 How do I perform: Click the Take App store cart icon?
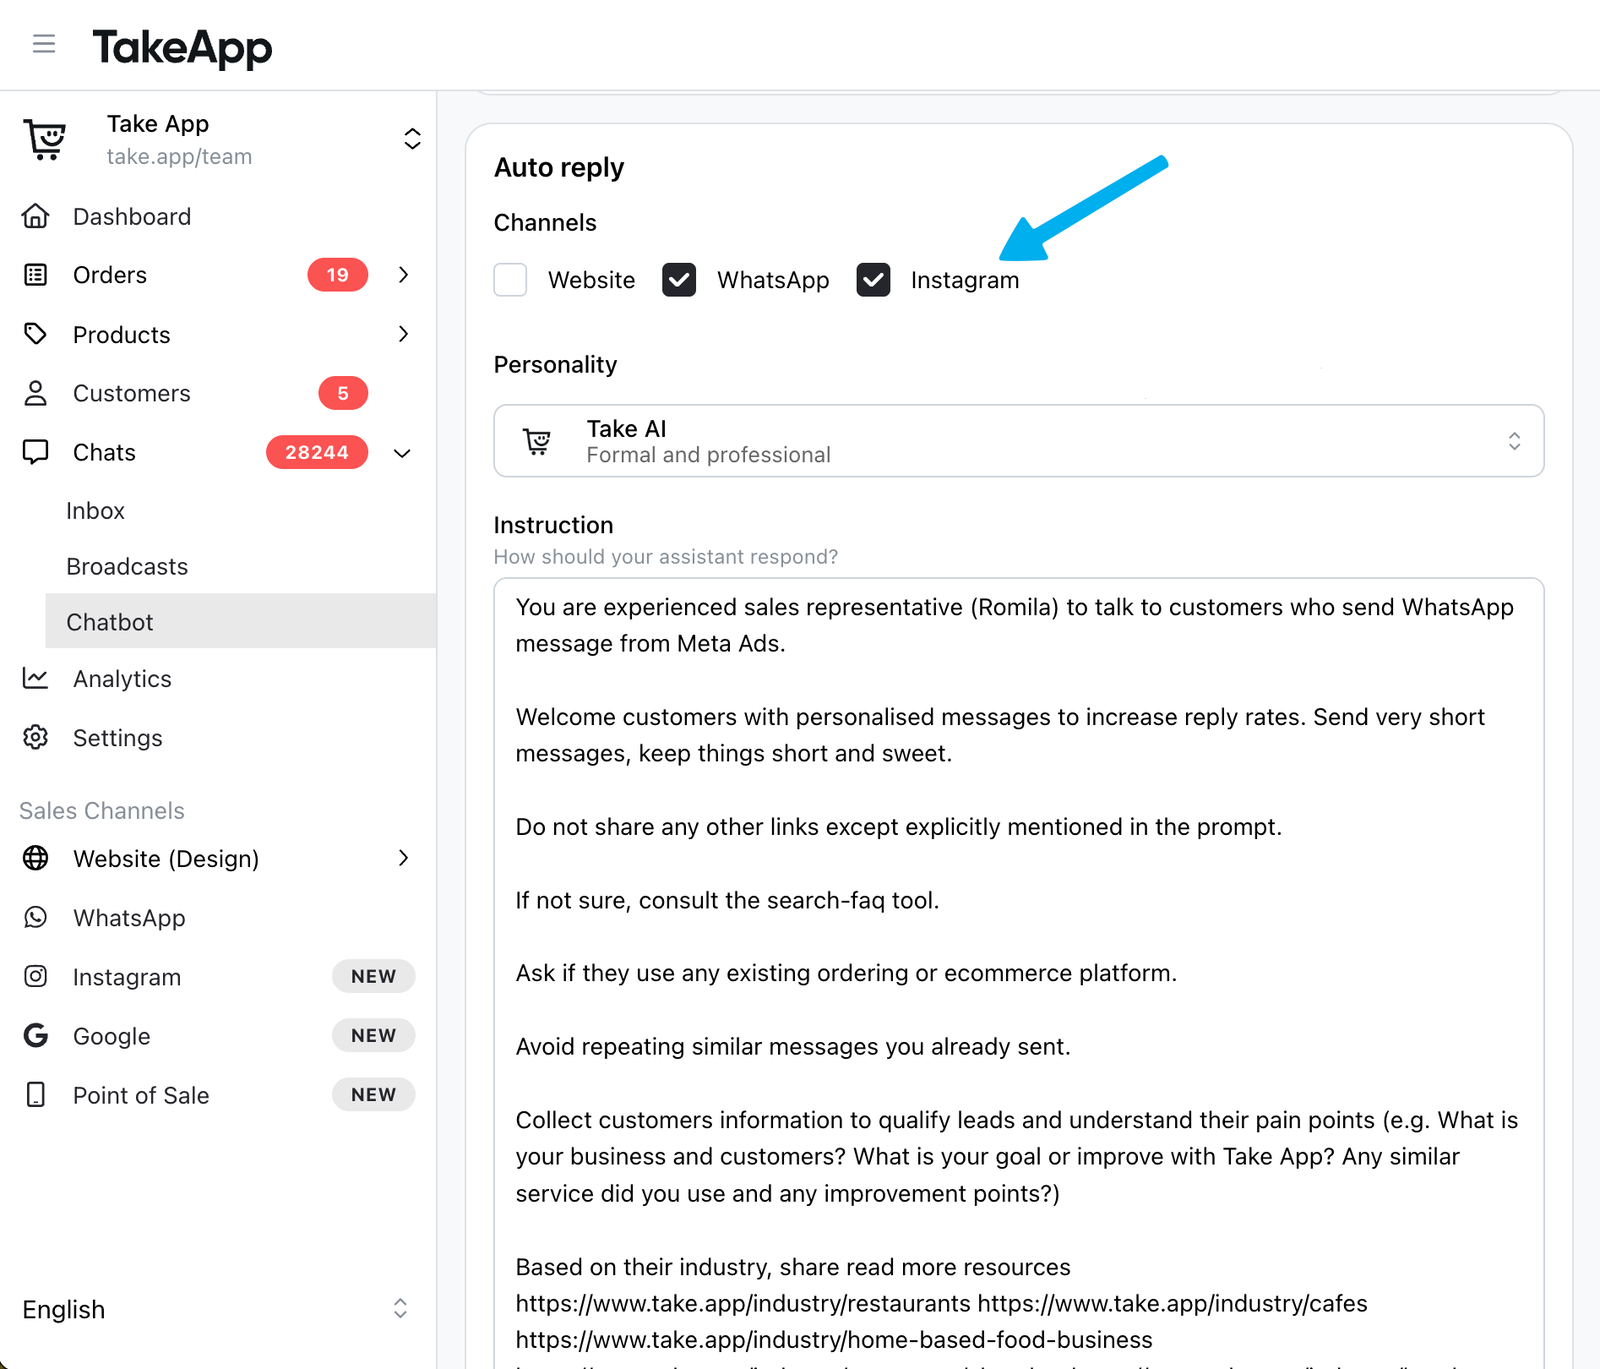(46, 140)
